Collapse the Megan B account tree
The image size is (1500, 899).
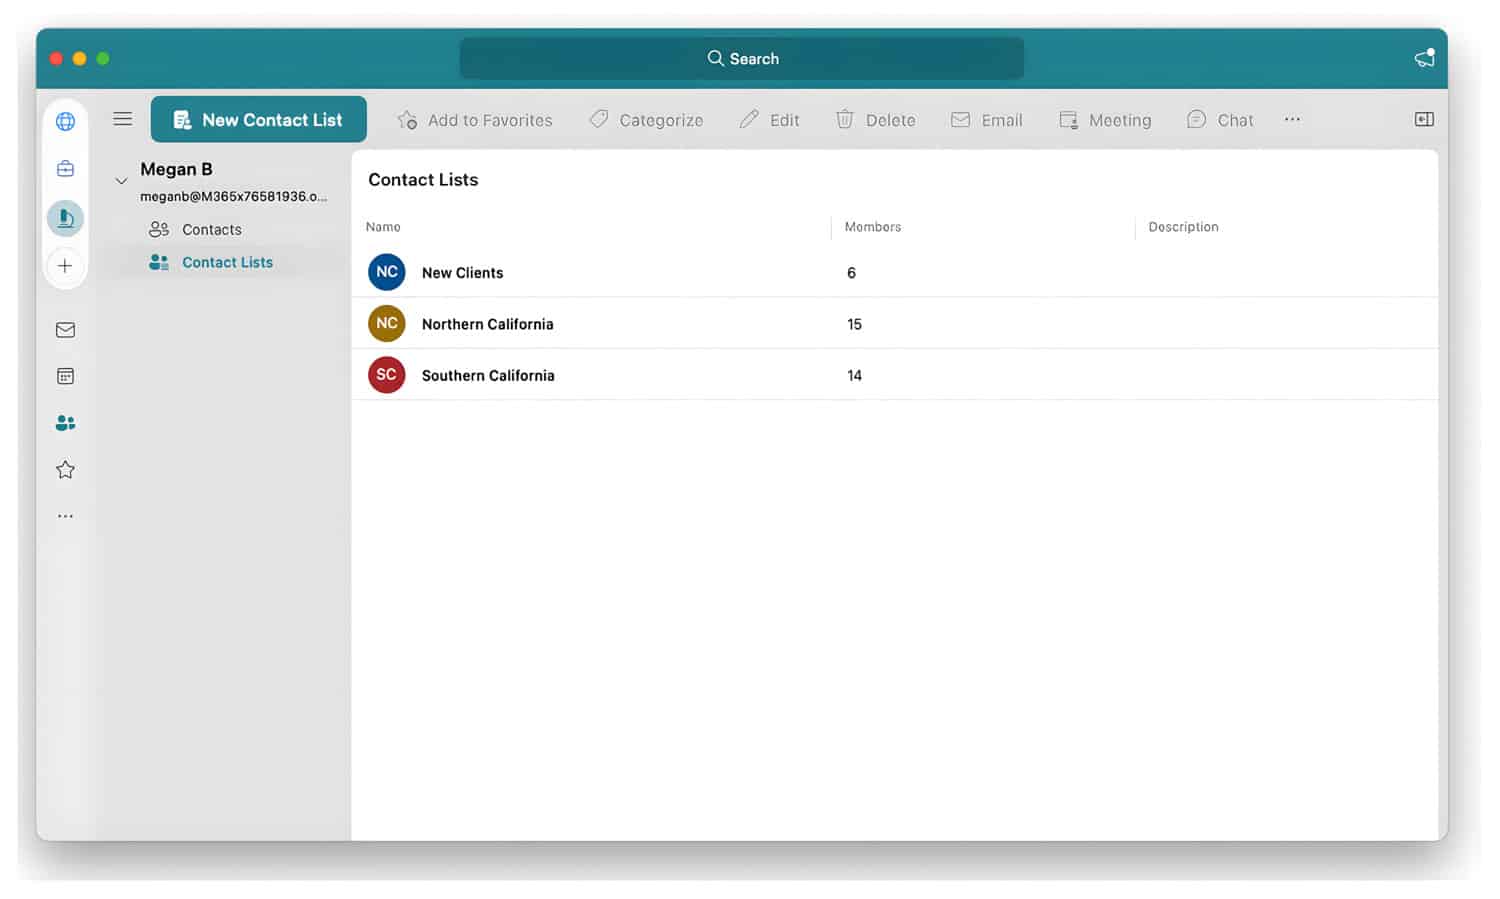coord(121,181)
